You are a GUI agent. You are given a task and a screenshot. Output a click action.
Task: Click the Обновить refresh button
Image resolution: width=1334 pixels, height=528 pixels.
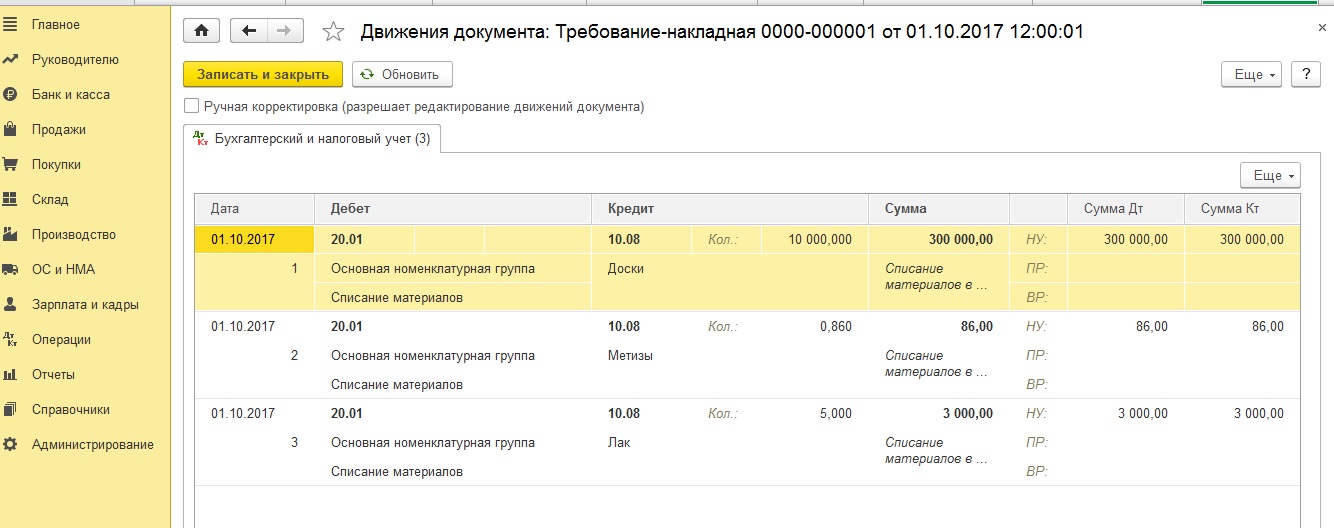[x=401, y=74]
